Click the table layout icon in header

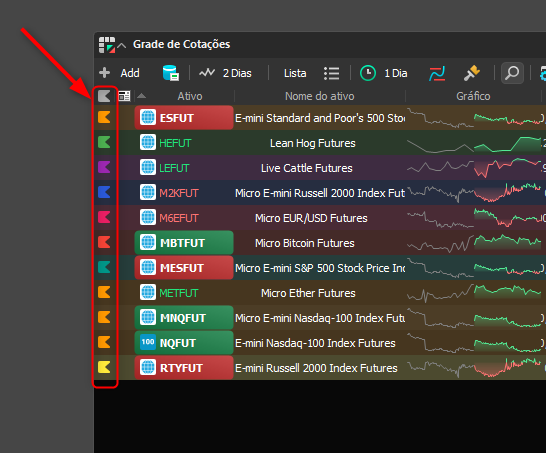point(124,96)
